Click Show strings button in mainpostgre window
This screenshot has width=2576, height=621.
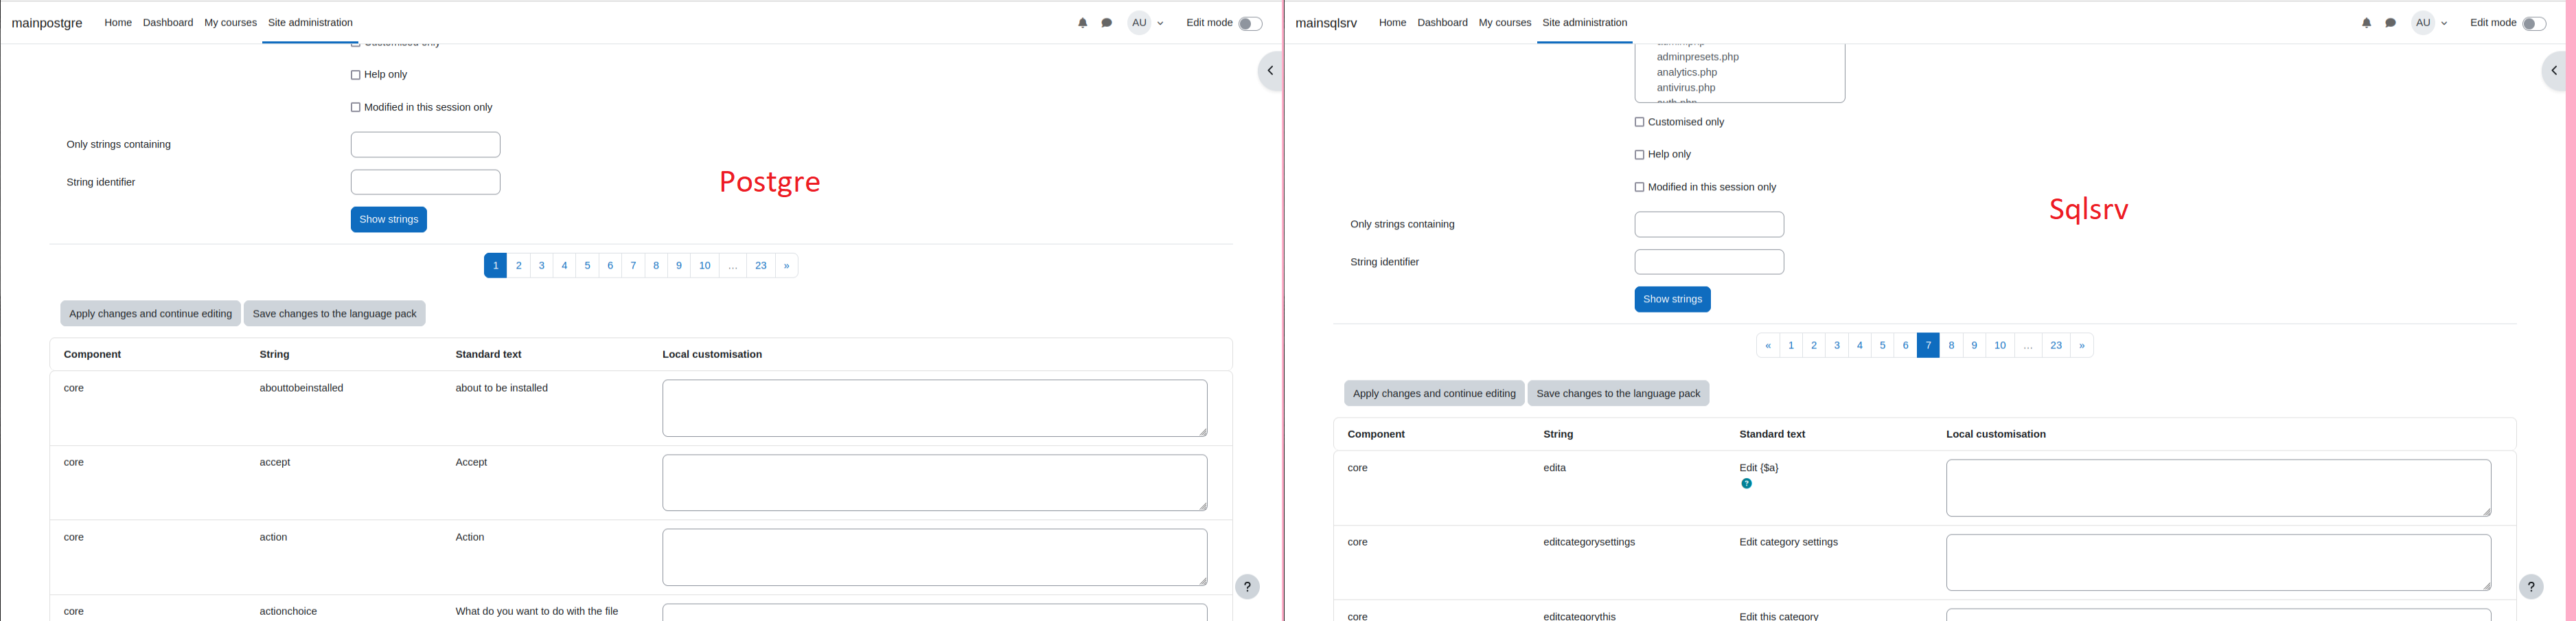(389, 220)
